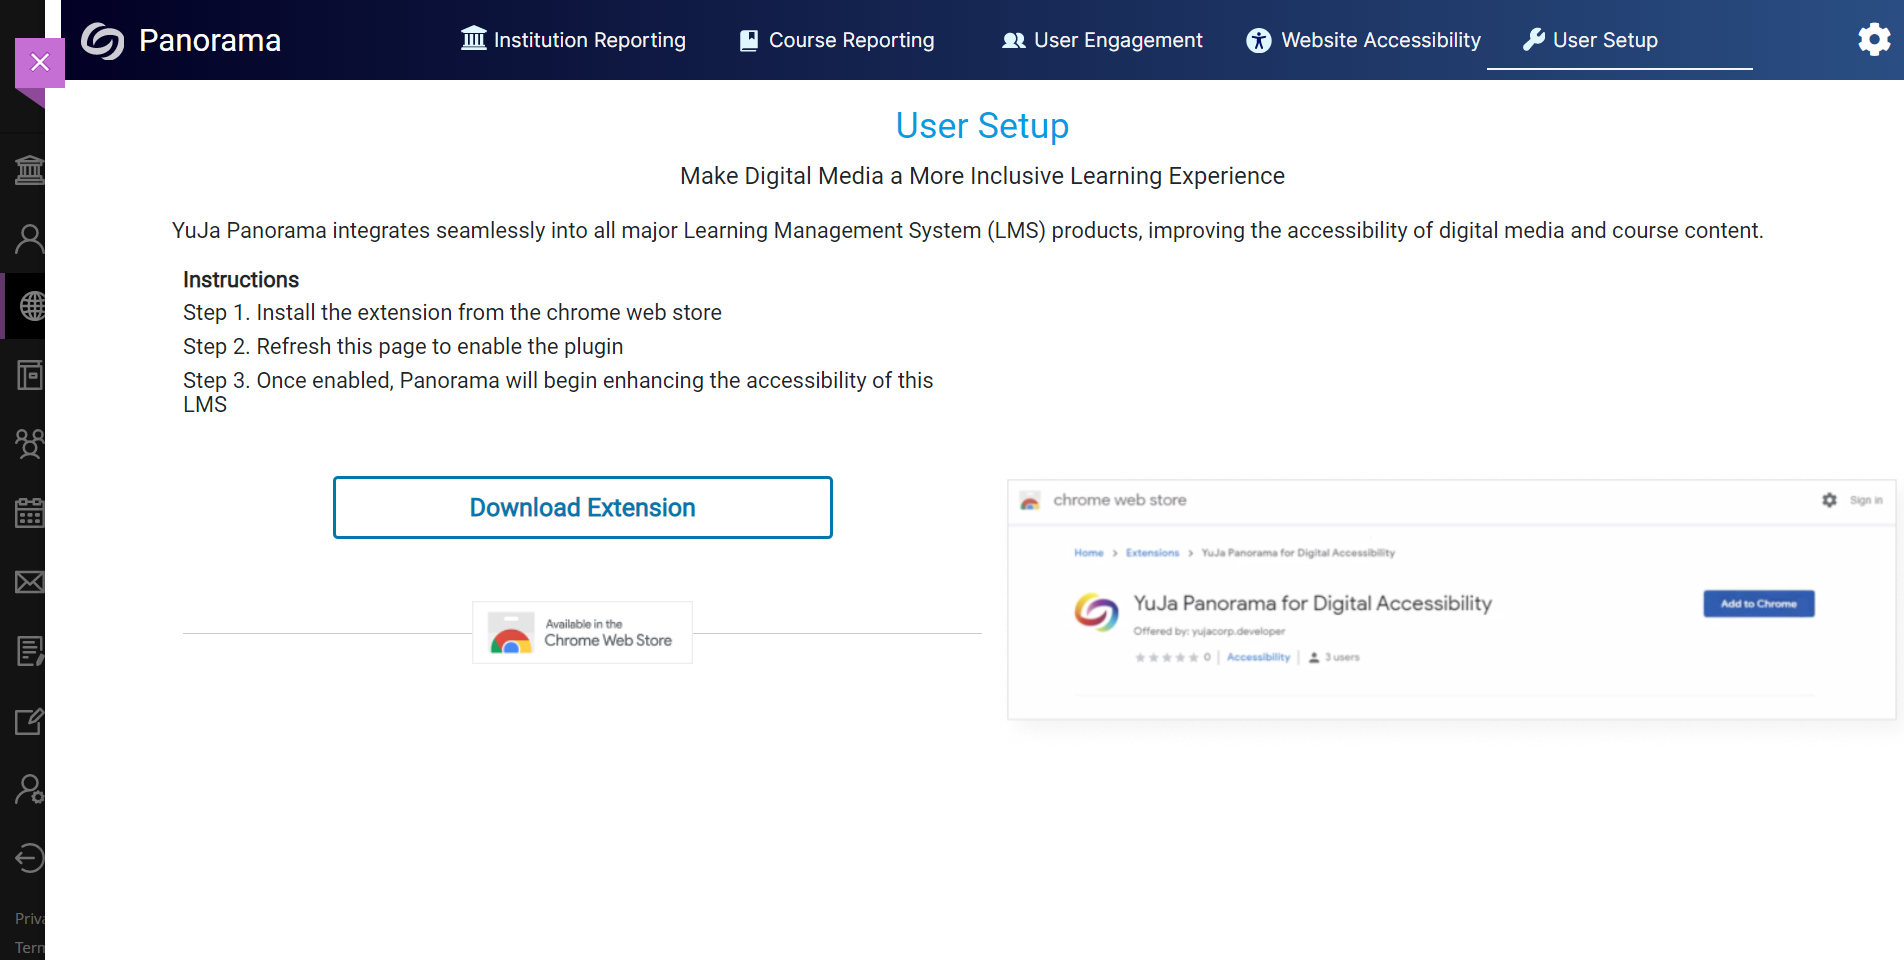Click the Panorama logo in the header
Image resolution: width=1904 pixels, height=960 pixels.
pos(180,41)
